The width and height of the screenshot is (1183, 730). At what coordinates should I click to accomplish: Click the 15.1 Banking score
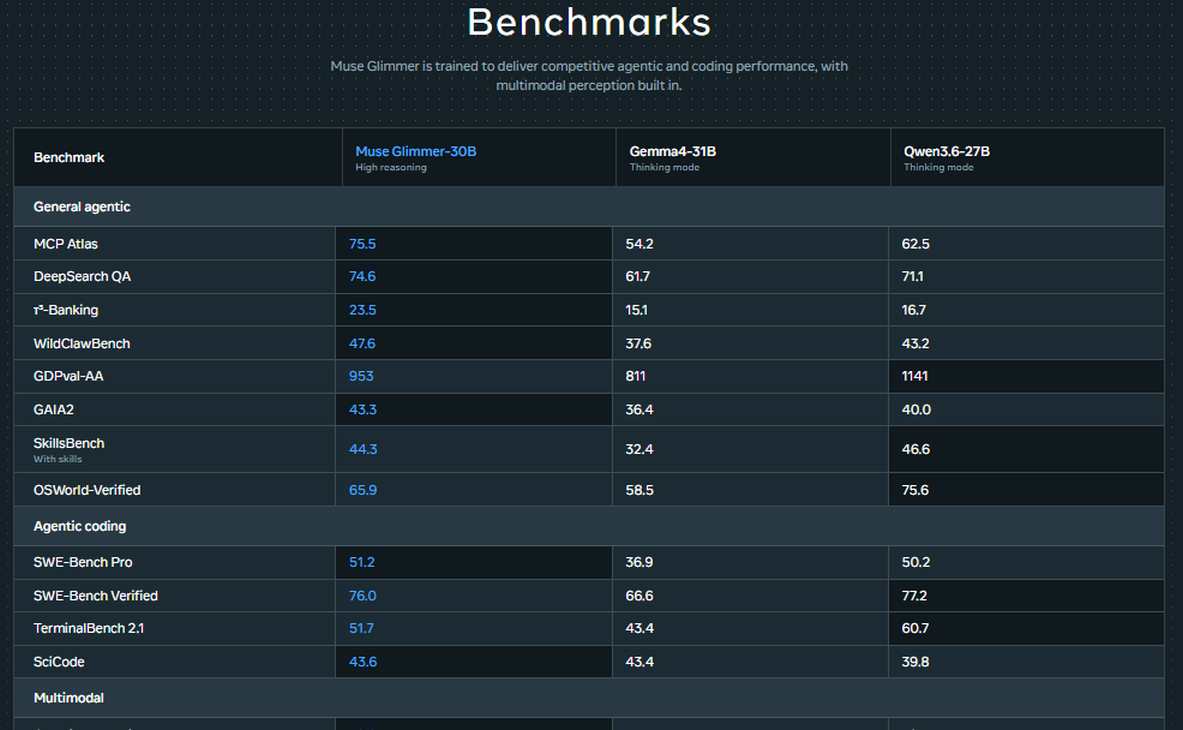(636, 310)
